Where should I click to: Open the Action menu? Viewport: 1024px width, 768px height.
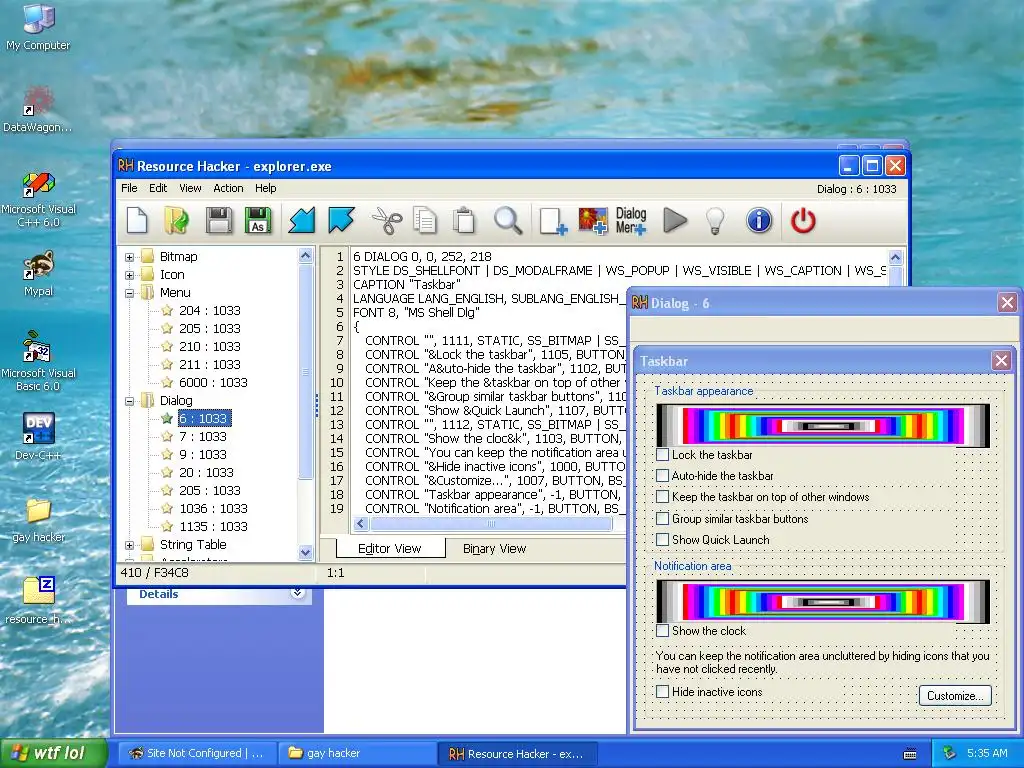(x=228, y=188)
